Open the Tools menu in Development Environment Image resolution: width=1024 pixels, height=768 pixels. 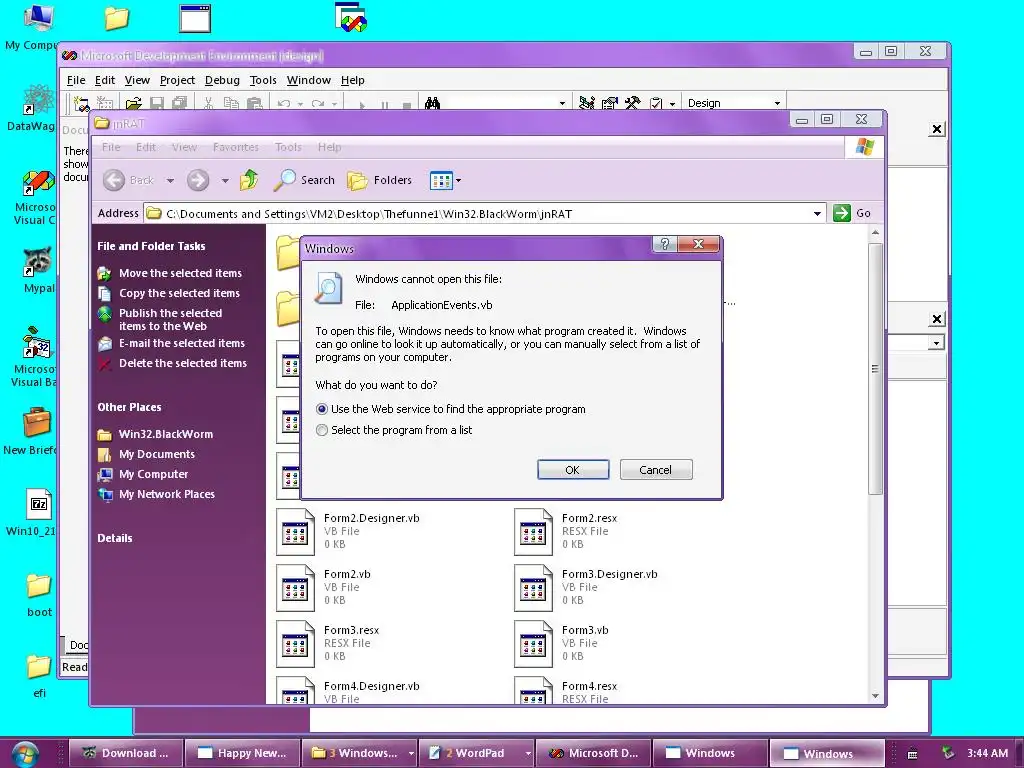(263, 80)
